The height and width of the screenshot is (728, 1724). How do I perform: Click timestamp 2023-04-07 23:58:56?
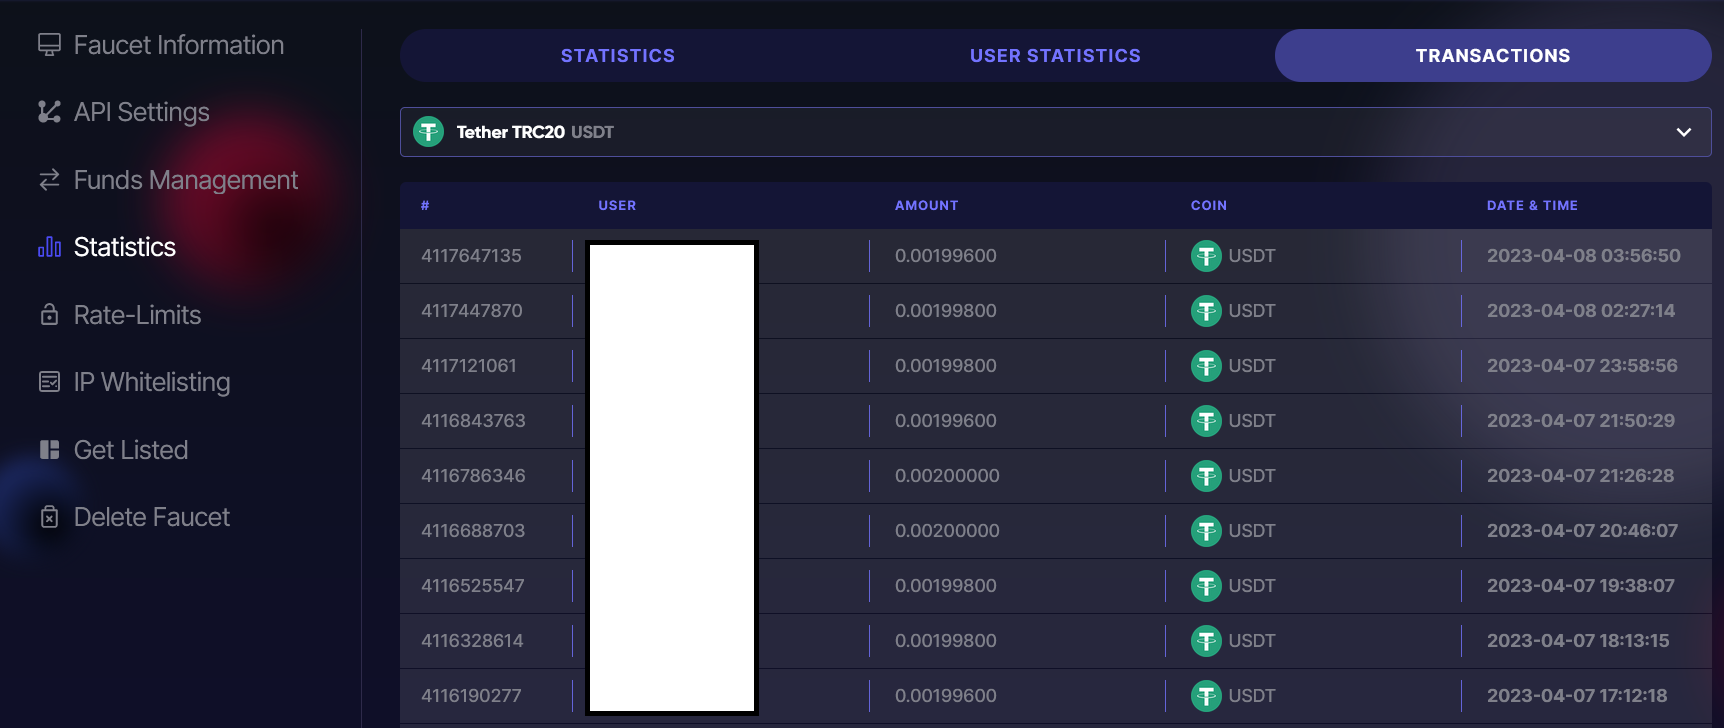(x=1582, y=366)
